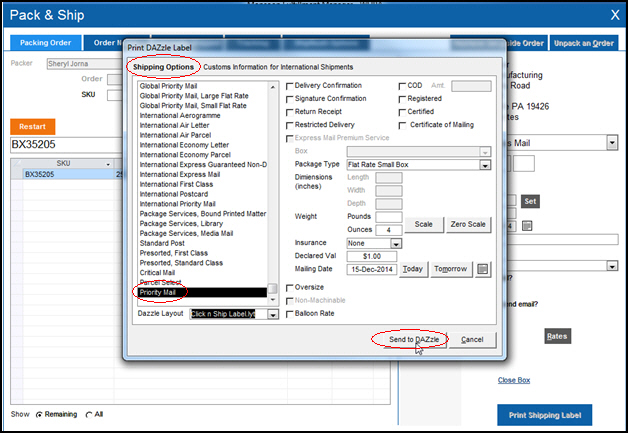Select the All radio button
Screen dimensions: 628x433
point(89,415)
